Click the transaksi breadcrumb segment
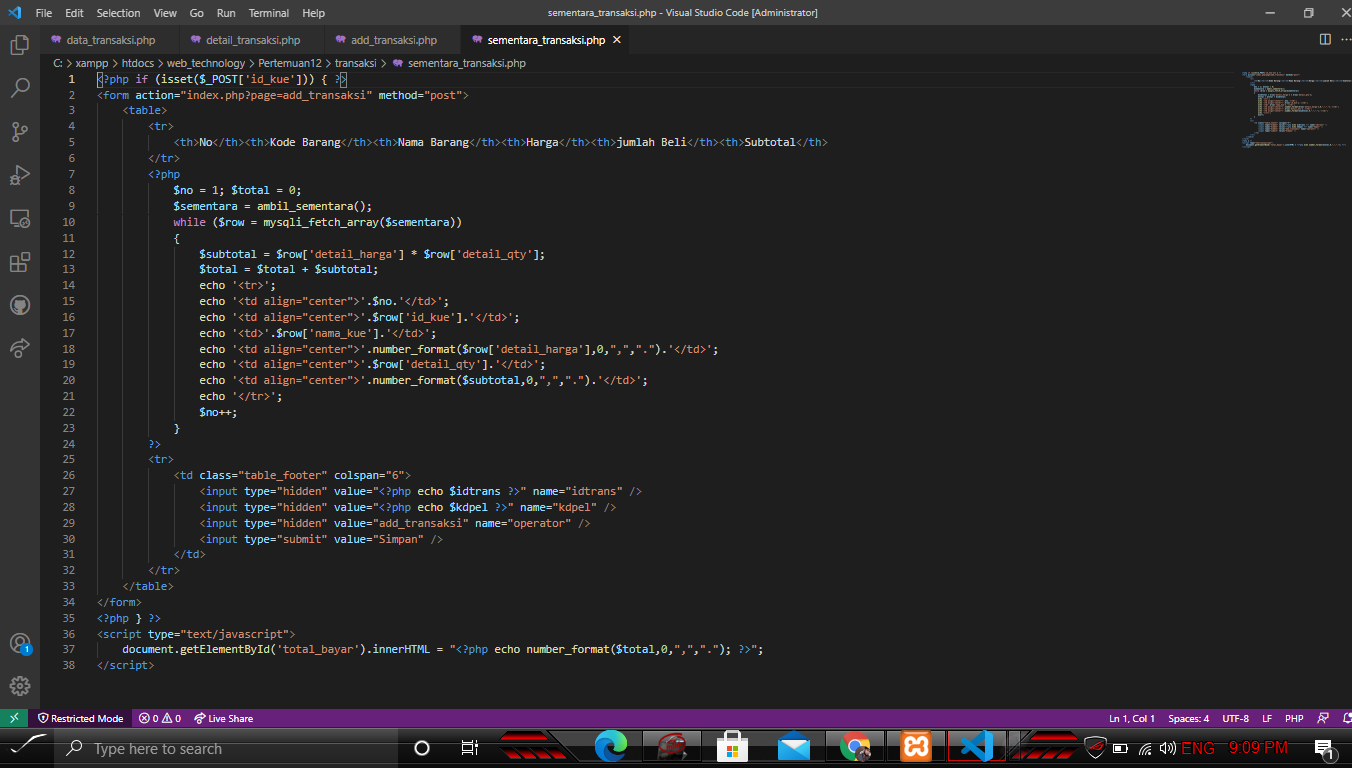The image size is (1352, 768). [355, 63]
